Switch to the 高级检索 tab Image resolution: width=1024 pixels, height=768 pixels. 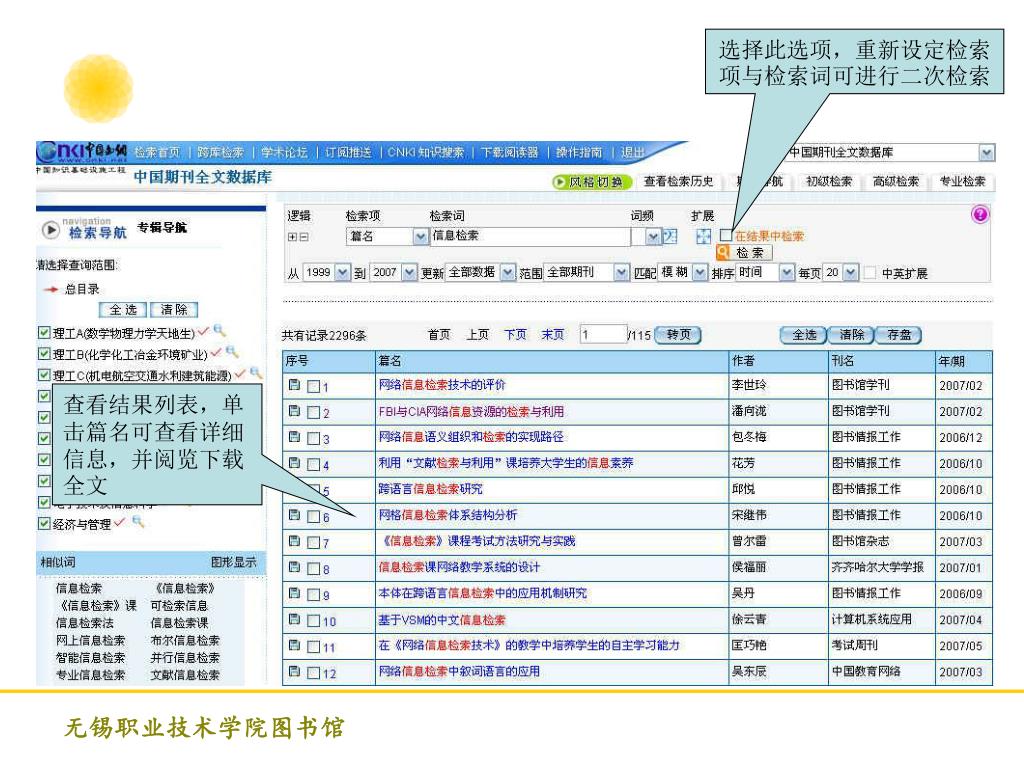(x=896, y=182)
